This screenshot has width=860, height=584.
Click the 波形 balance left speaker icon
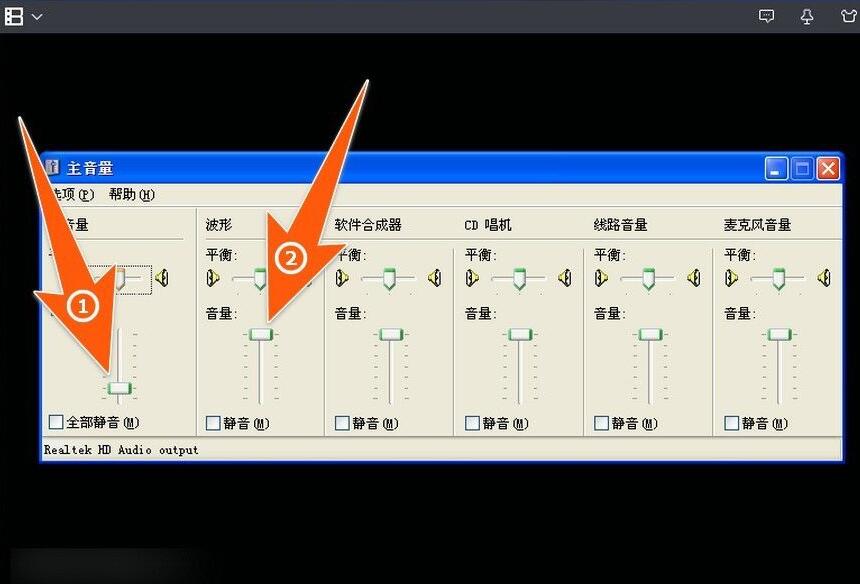click(213, 278)
